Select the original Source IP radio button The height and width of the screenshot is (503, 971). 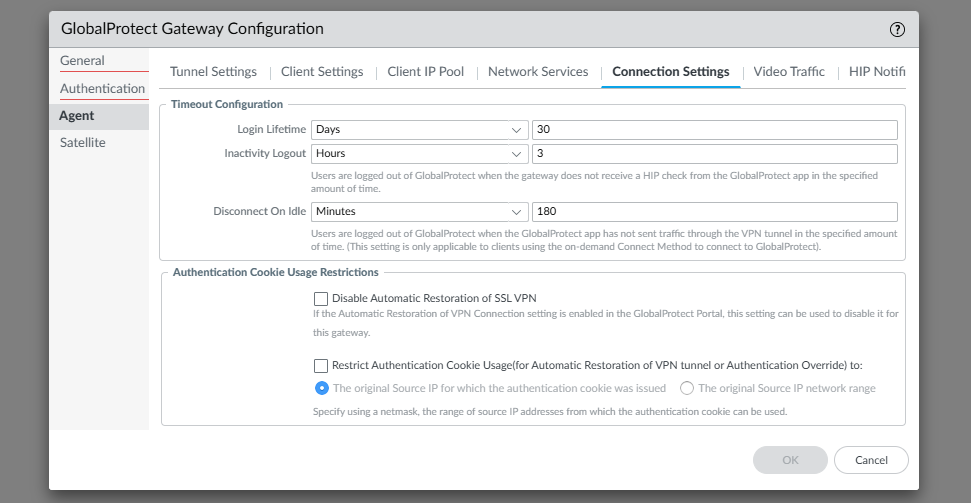tap(321, 388)
